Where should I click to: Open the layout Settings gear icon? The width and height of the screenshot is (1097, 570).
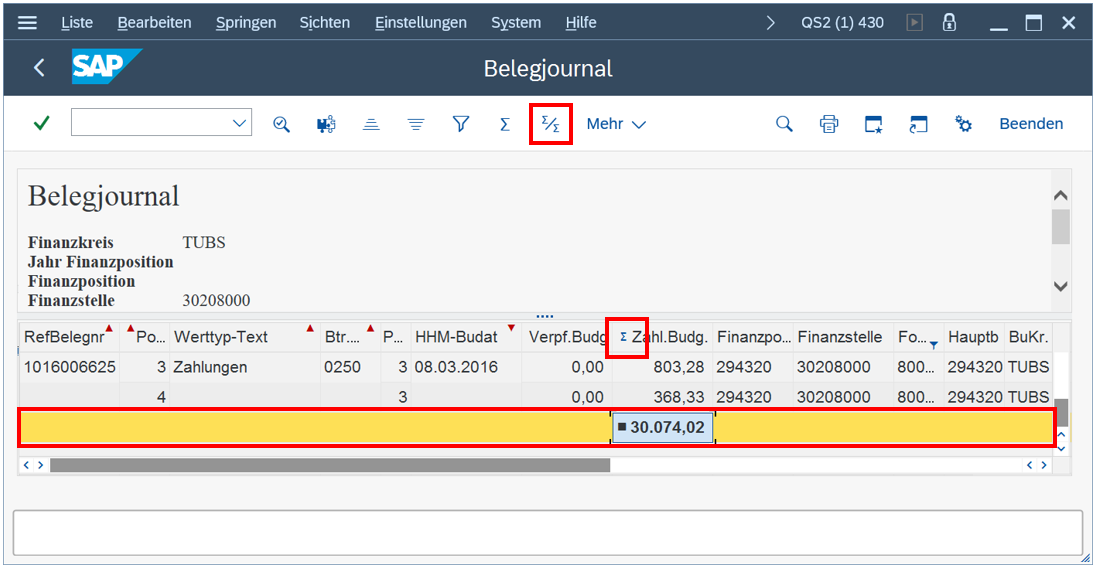click(963, 124)
